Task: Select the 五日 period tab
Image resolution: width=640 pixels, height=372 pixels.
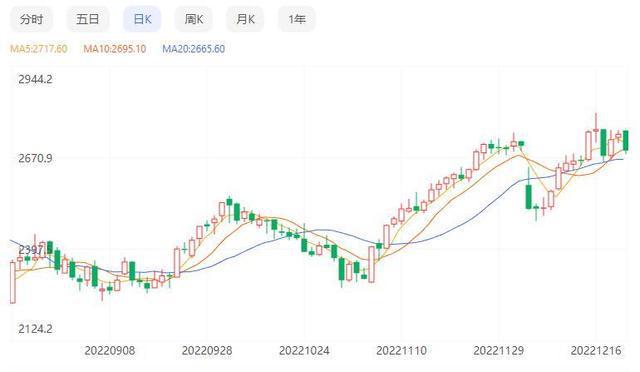Action: click(88, 19)
